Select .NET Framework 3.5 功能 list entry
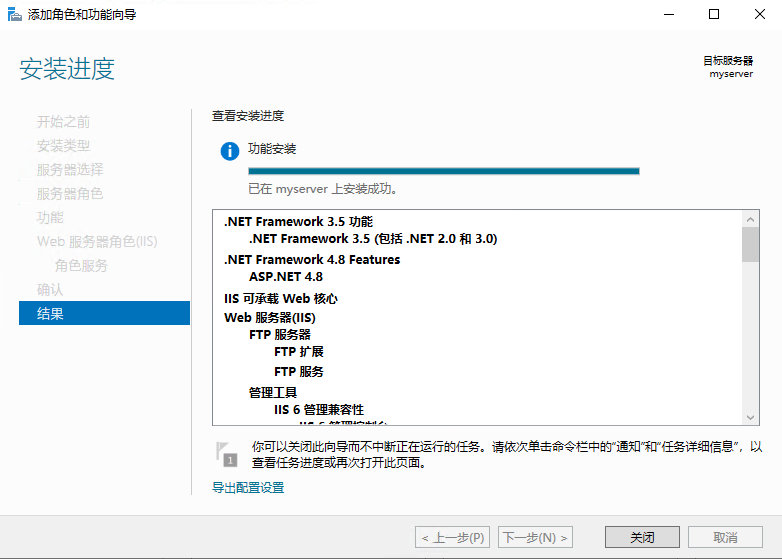The height and width of the screenshot is (559, 782). click(x=298, y=221)
